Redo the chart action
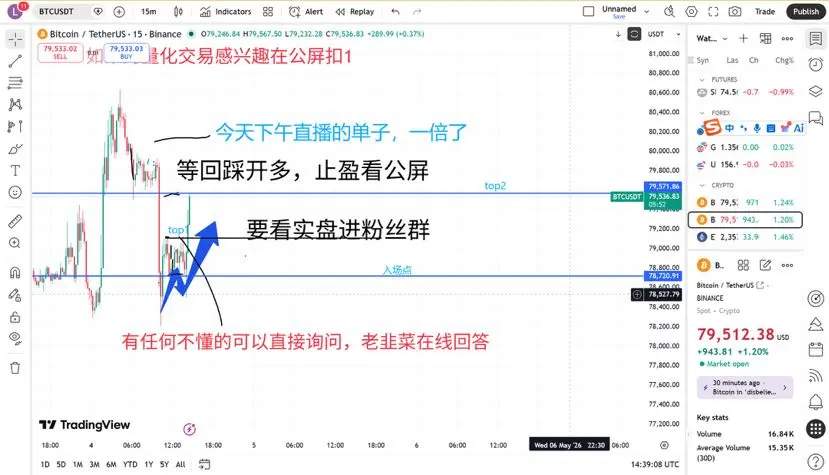 click(417, 12)
